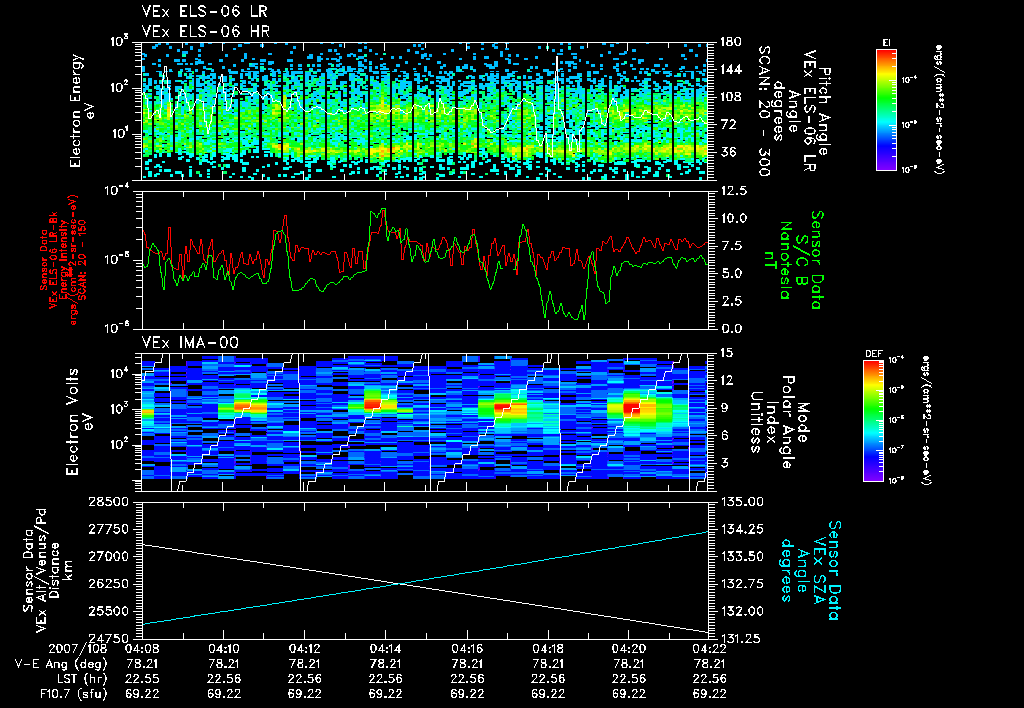Click the DEF color bar legend

(874, 421)
